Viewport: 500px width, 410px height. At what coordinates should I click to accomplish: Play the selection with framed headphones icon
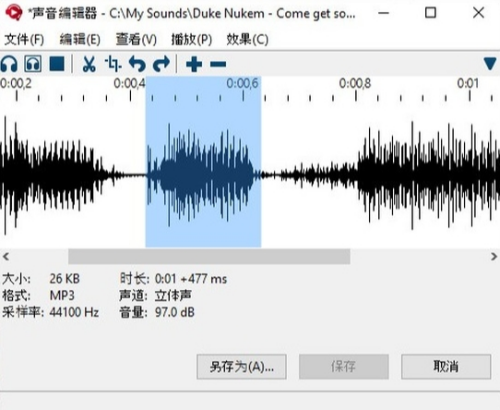coord(33,64)
